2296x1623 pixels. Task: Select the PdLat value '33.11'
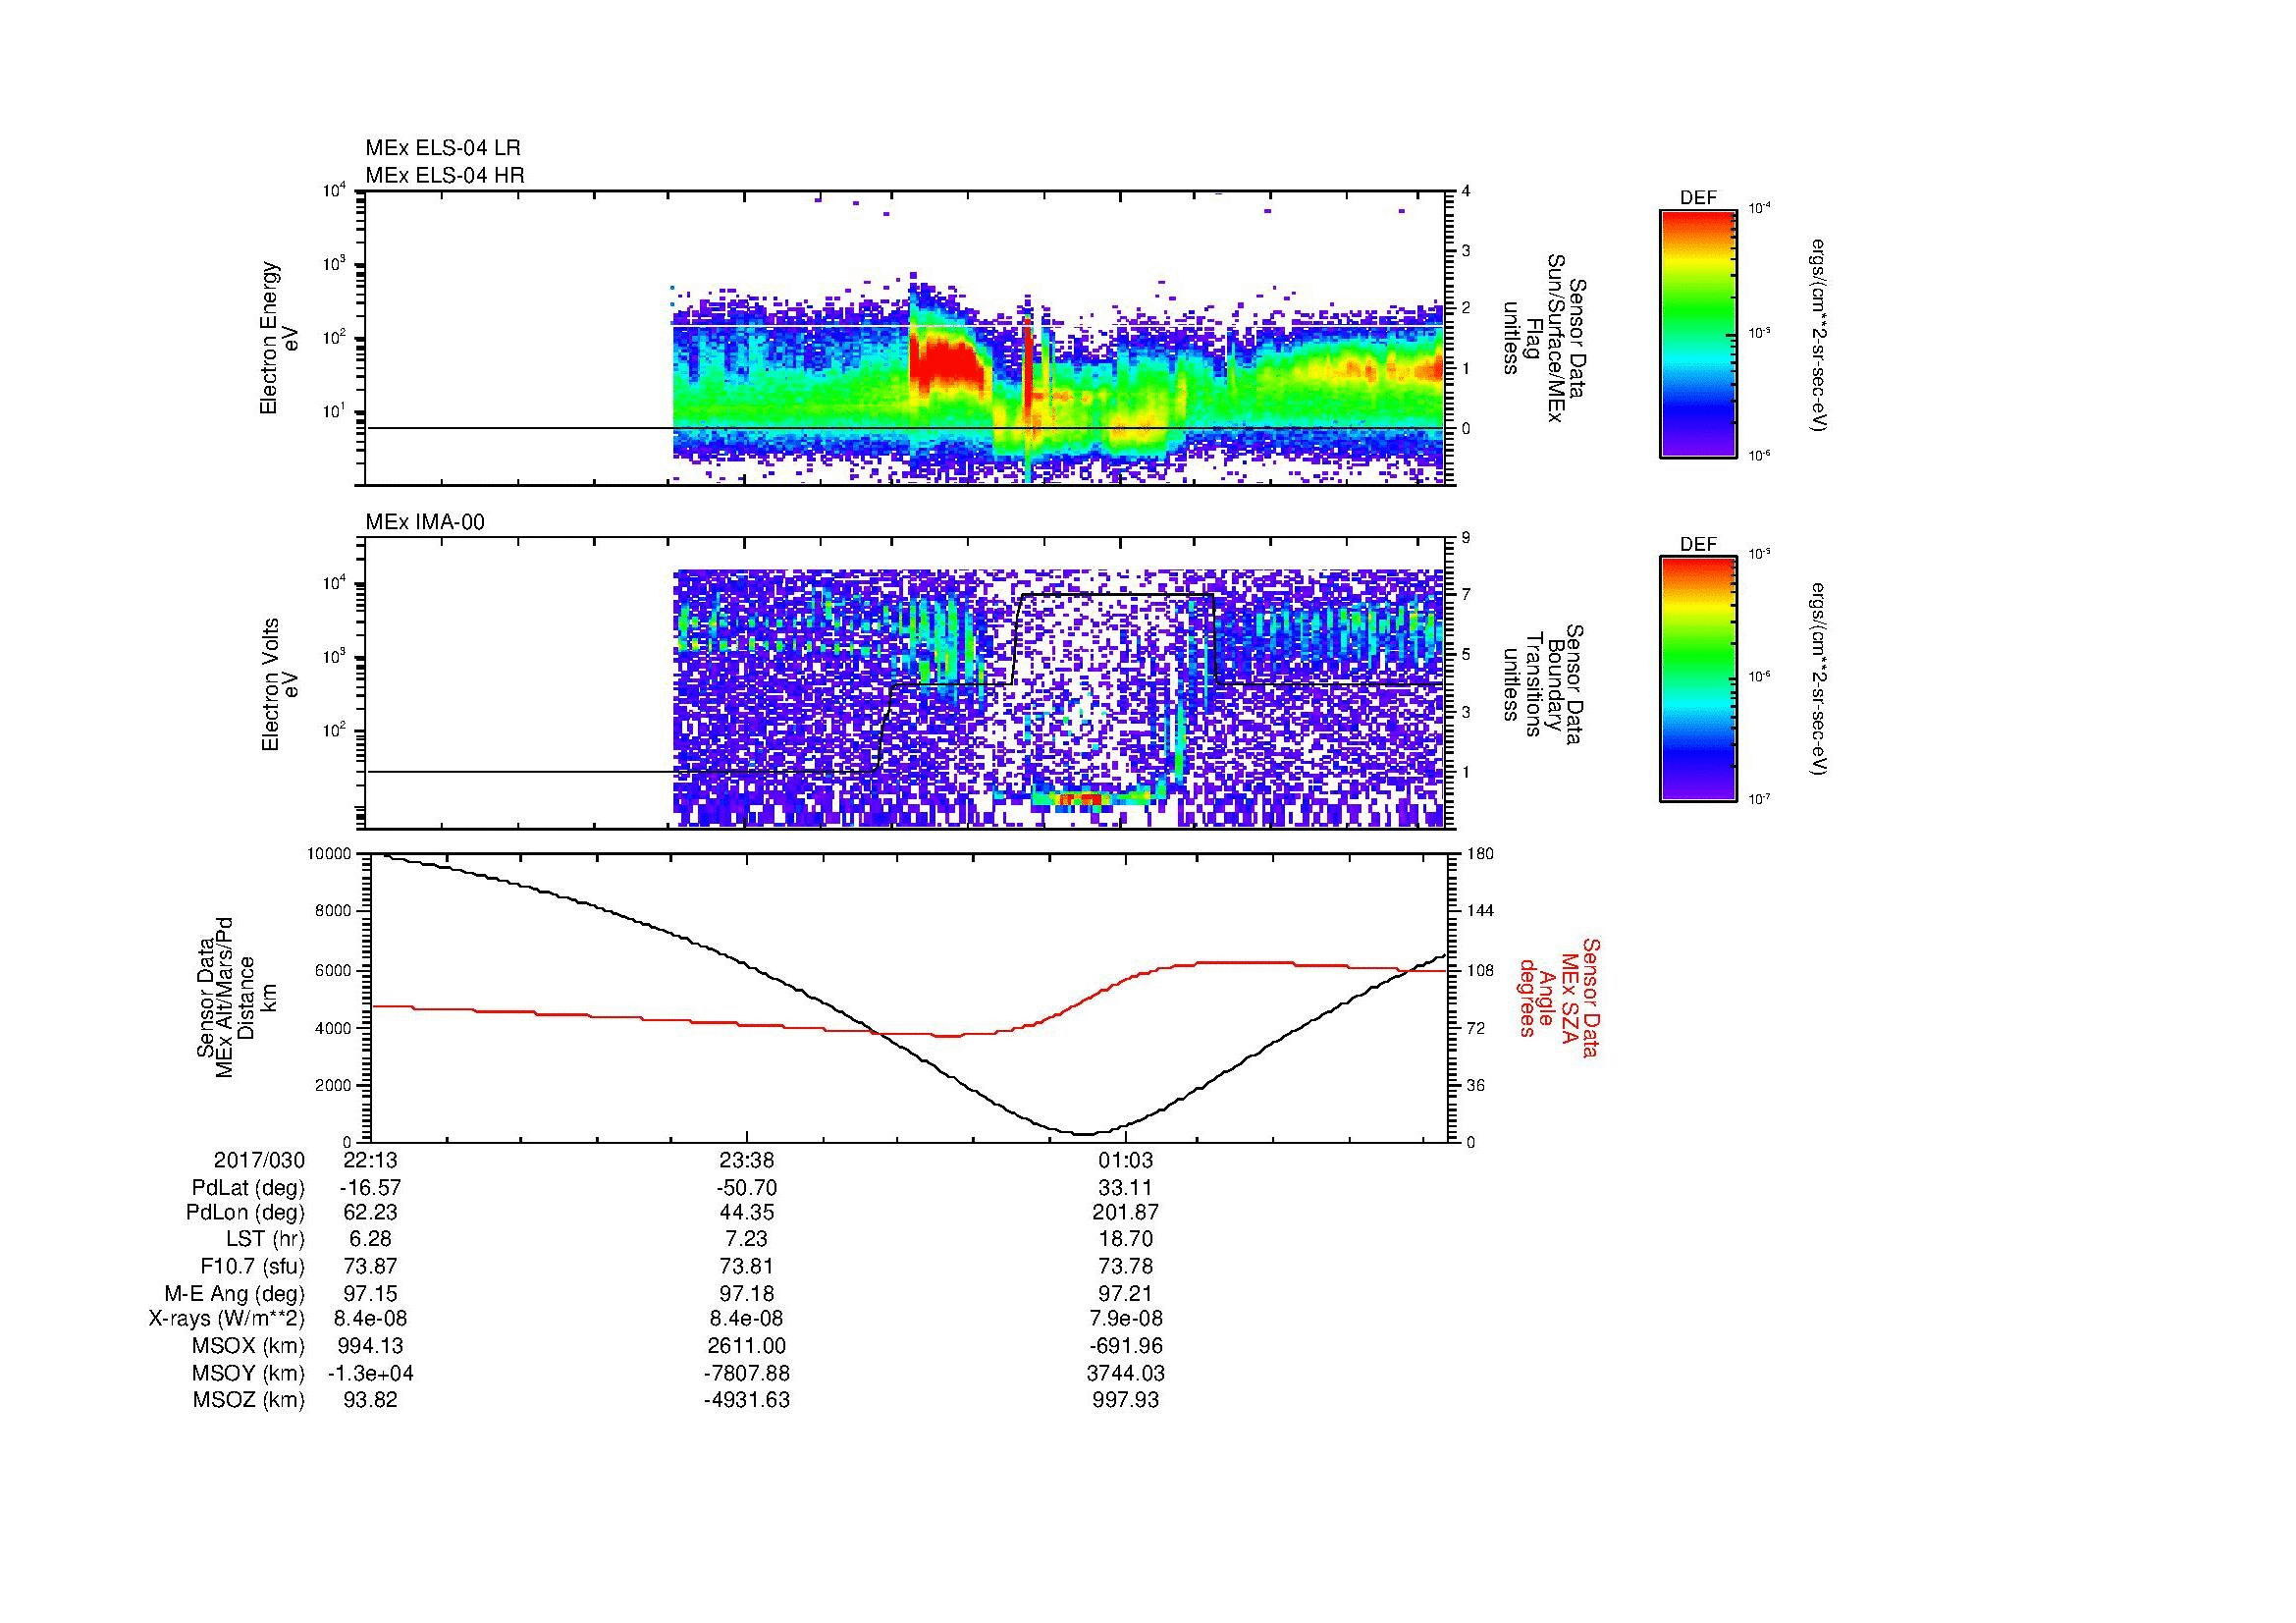1126,1188
